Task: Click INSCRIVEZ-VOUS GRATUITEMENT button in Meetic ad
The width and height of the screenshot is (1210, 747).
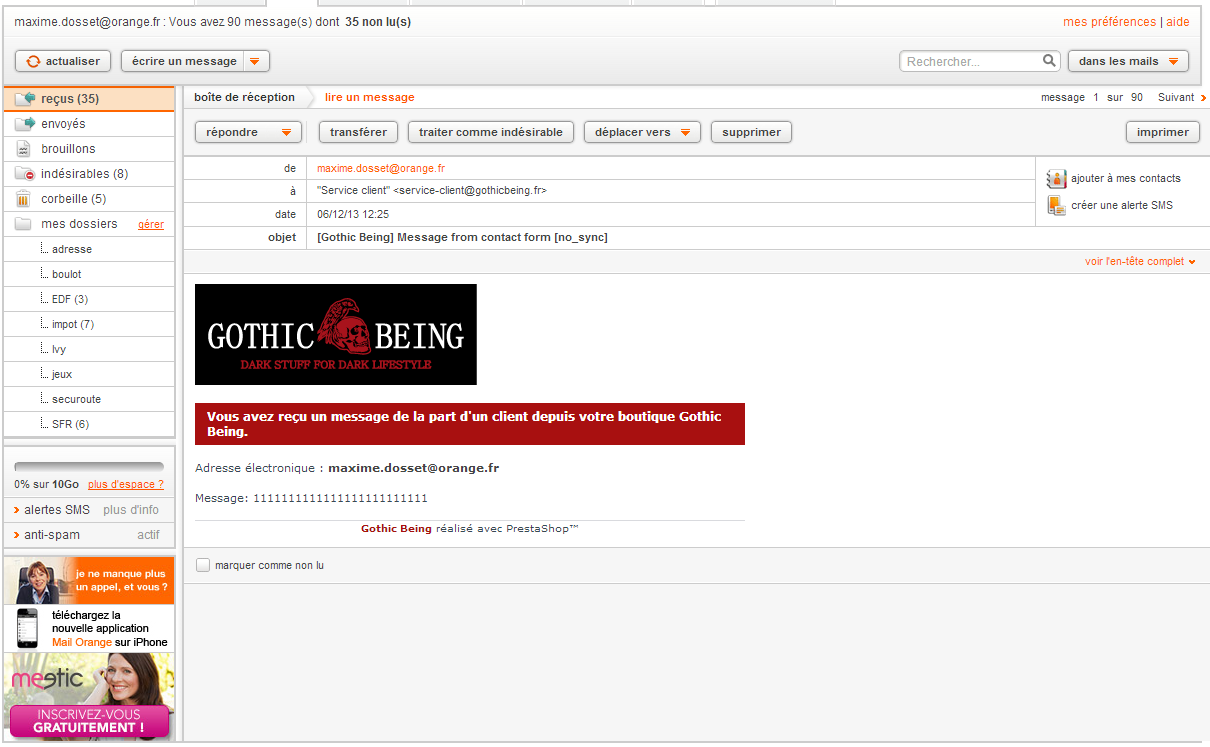Action: 89,721
